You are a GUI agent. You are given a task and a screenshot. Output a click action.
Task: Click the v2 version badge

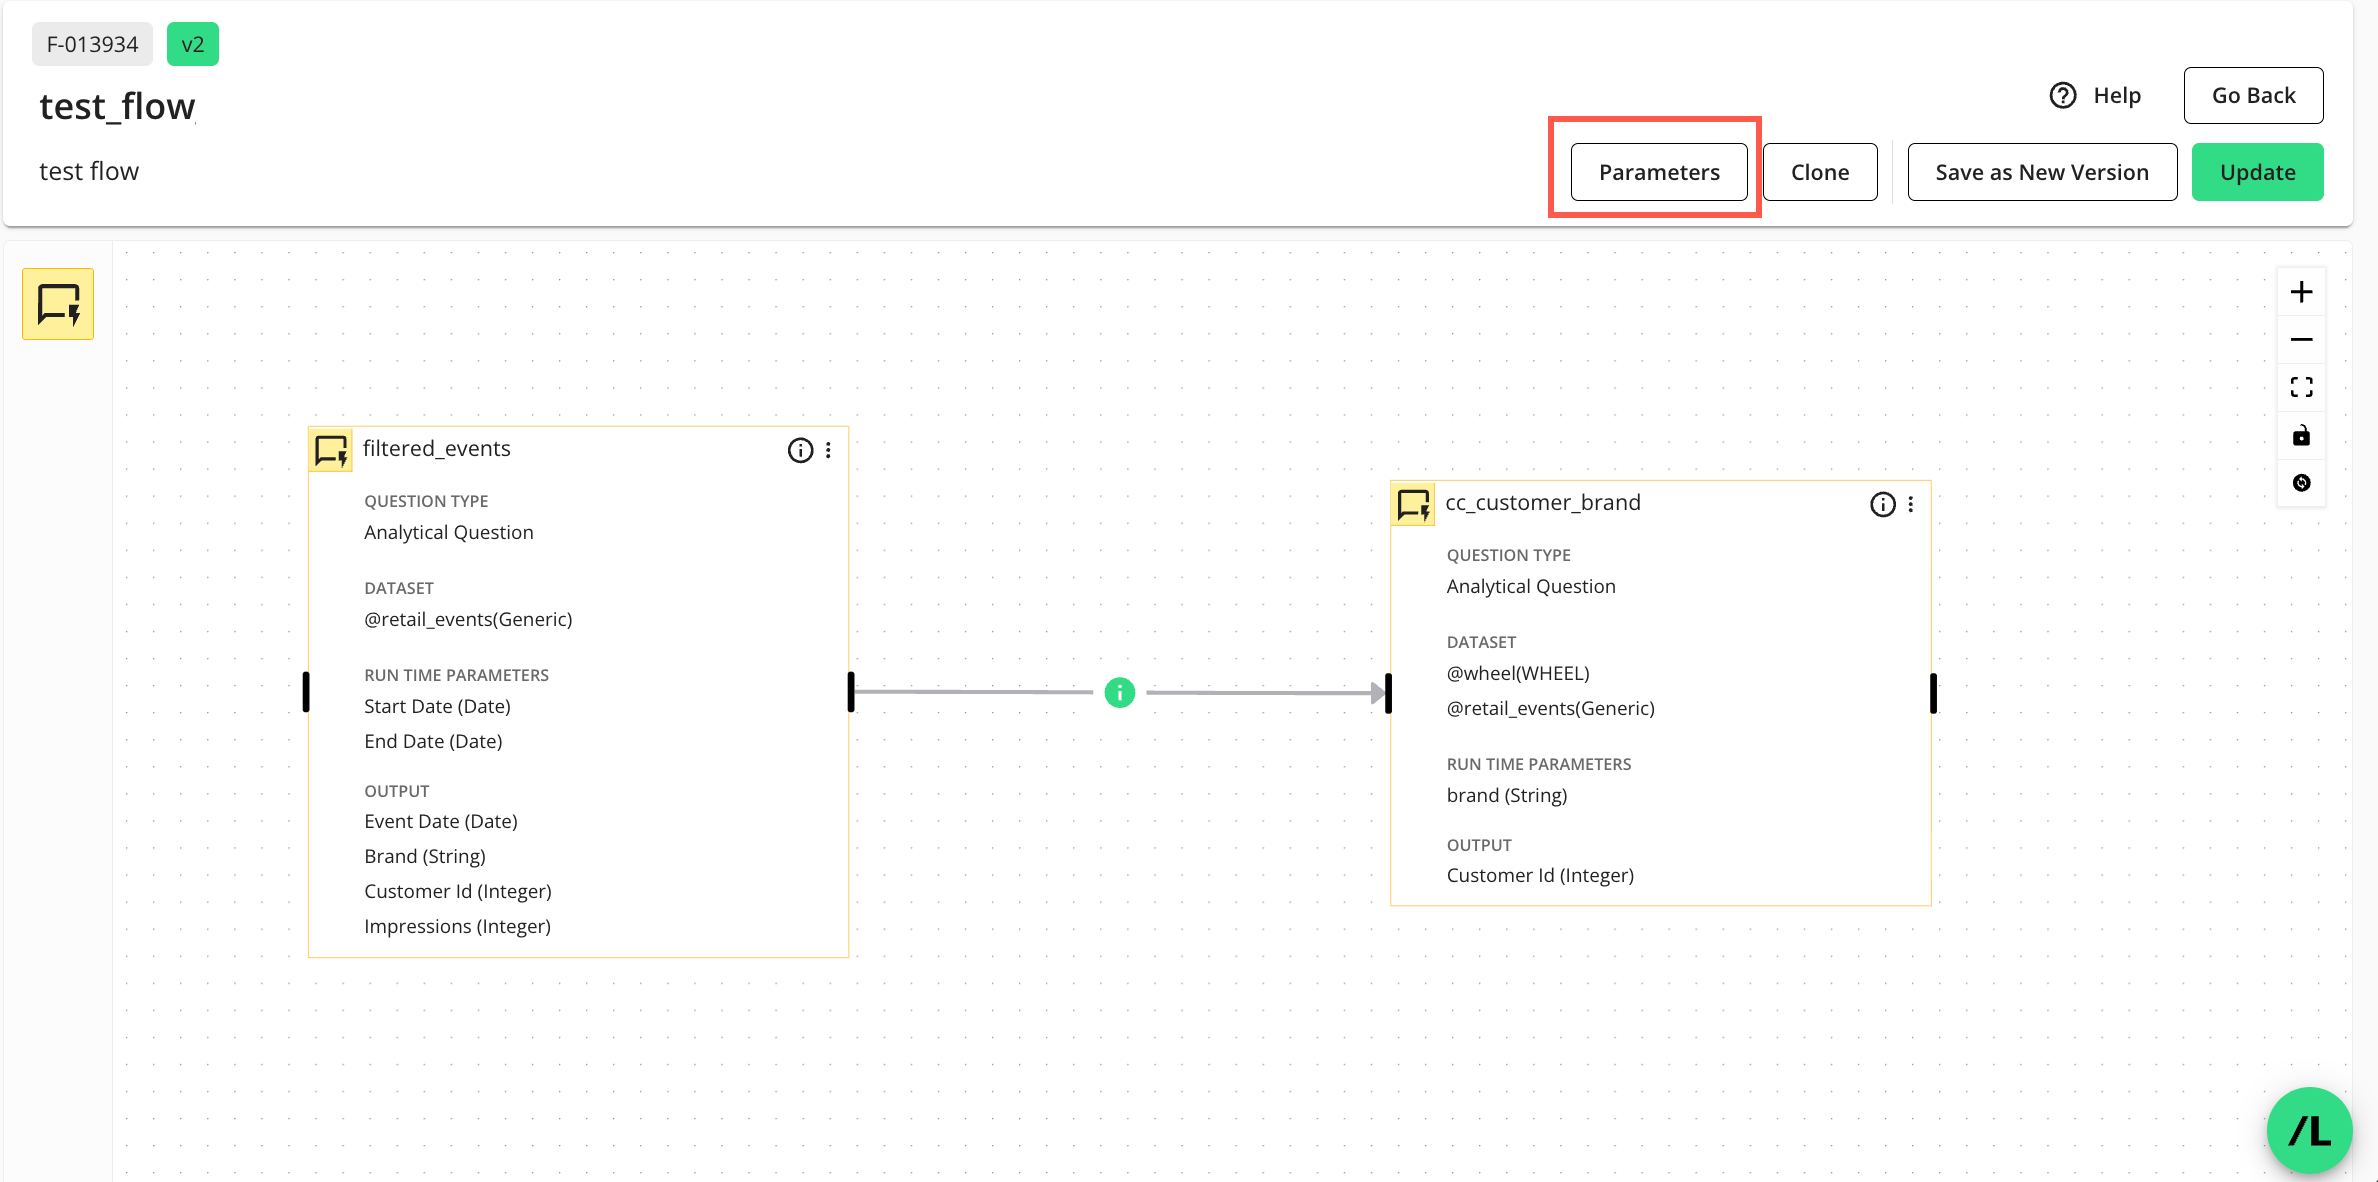[192, 44]
